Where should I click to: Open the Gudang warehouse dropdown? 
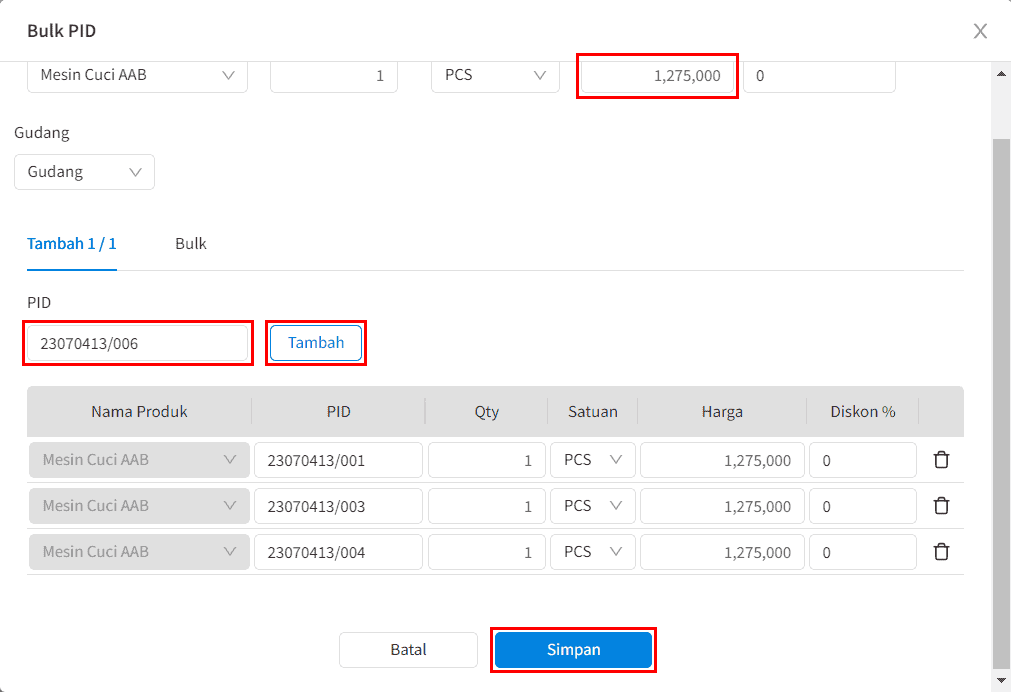[84, 172]
